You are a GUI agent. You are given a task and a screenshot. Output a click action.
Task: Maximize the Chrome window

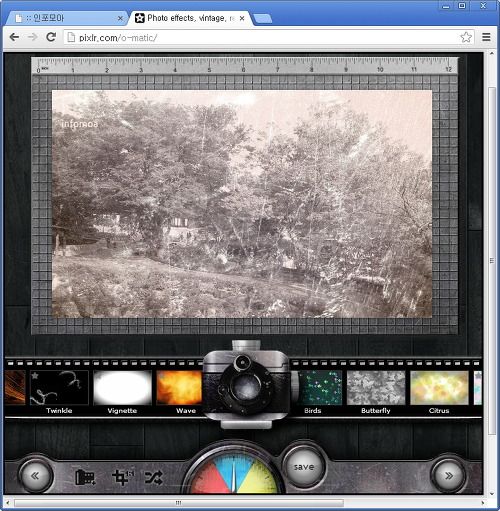[462, 6]
